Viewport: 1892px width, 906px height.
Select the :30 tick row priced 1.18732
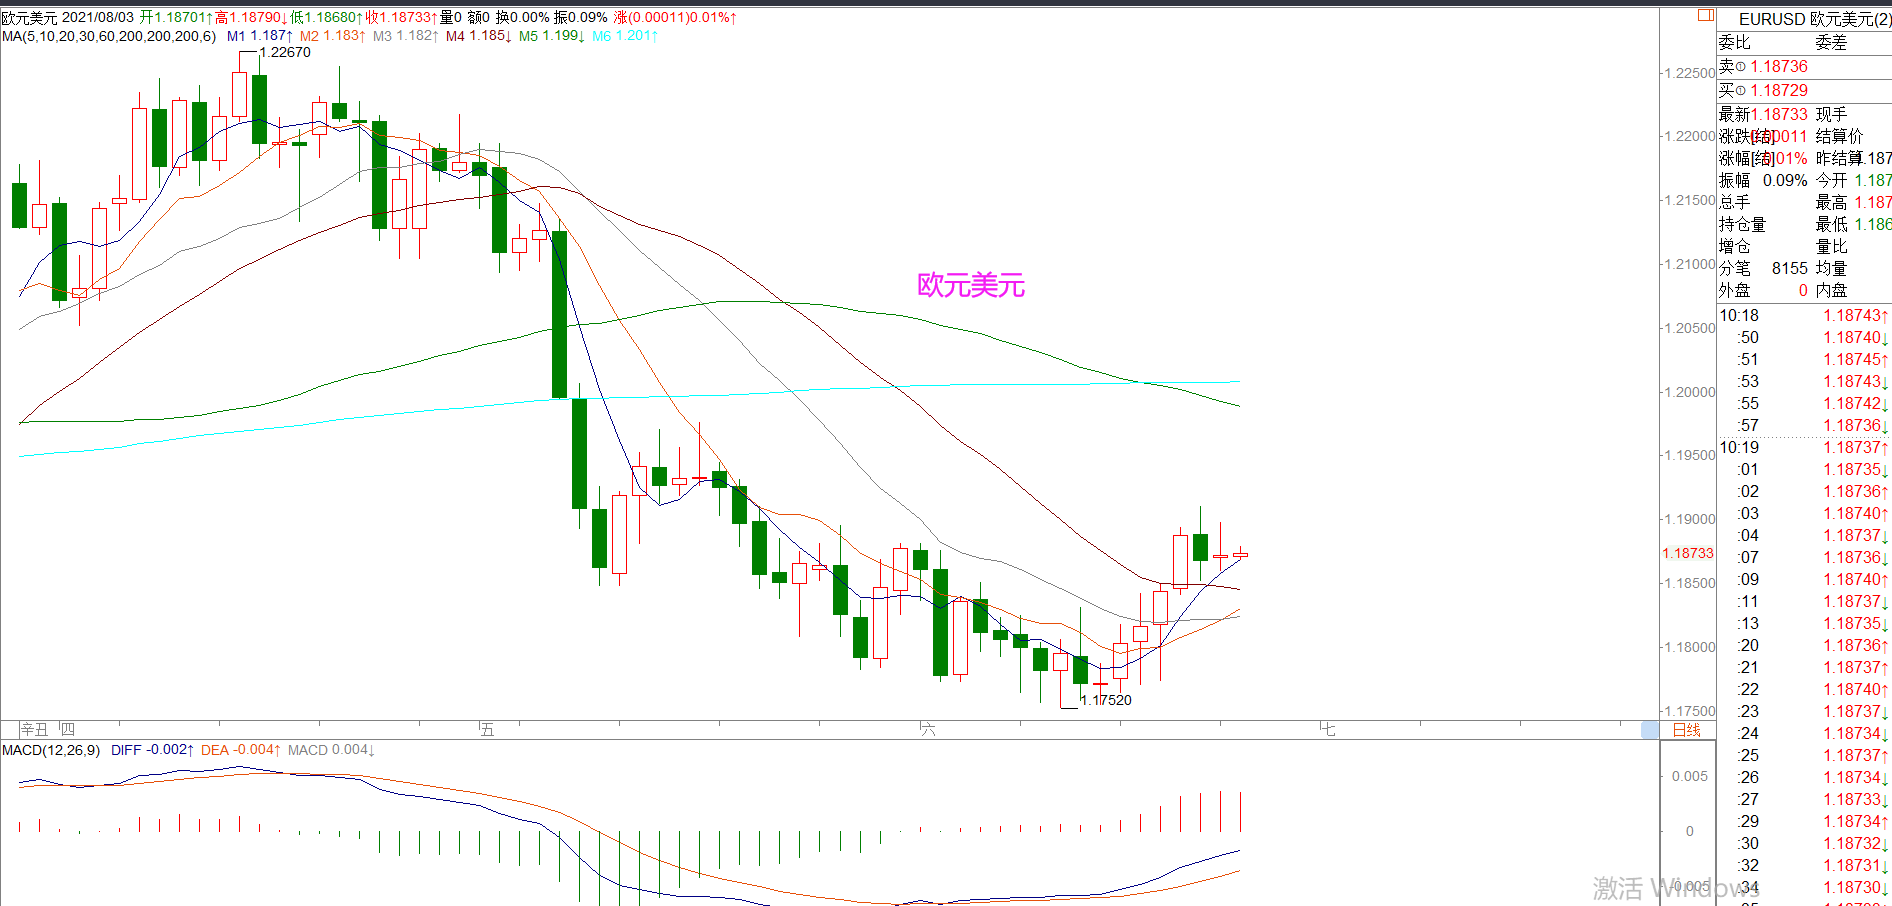point(1804,843)
